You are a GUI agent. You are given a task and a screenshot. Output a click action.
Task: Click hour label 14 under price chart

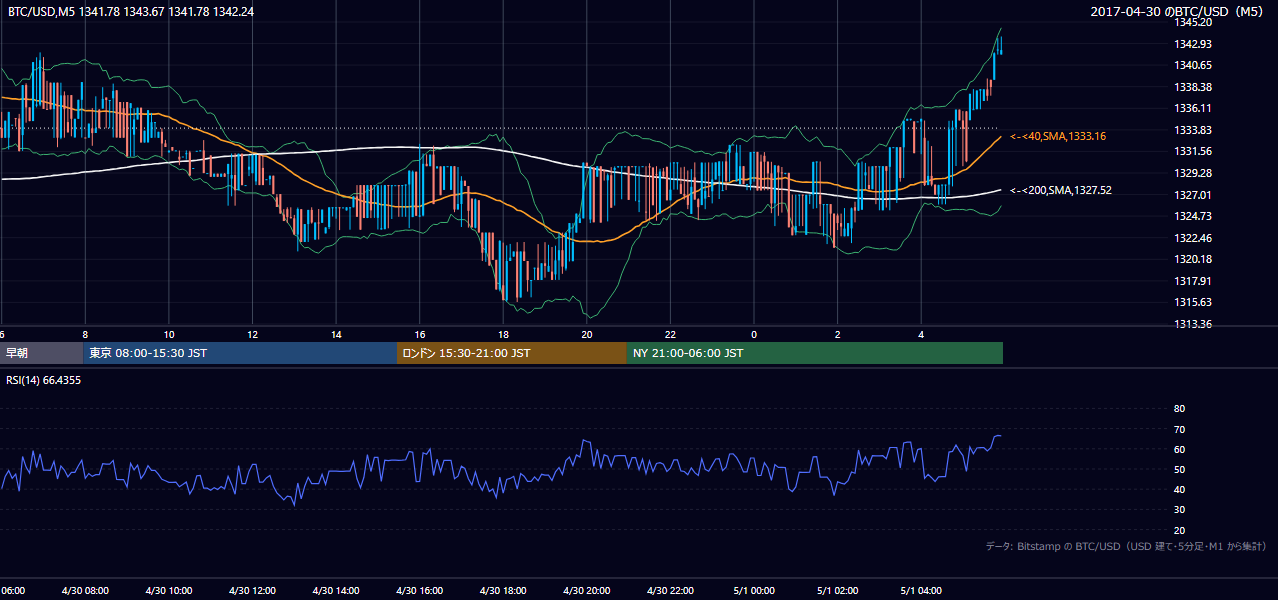click(337, 335)
